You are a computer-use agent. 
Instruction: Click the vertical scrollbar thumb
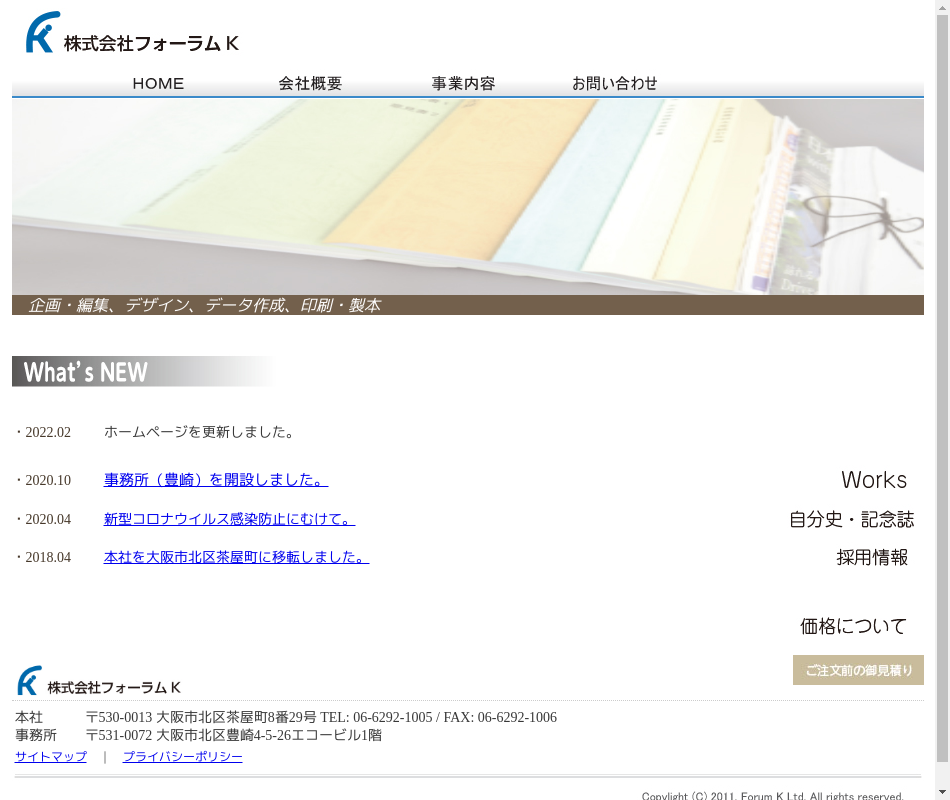(942, 385)
